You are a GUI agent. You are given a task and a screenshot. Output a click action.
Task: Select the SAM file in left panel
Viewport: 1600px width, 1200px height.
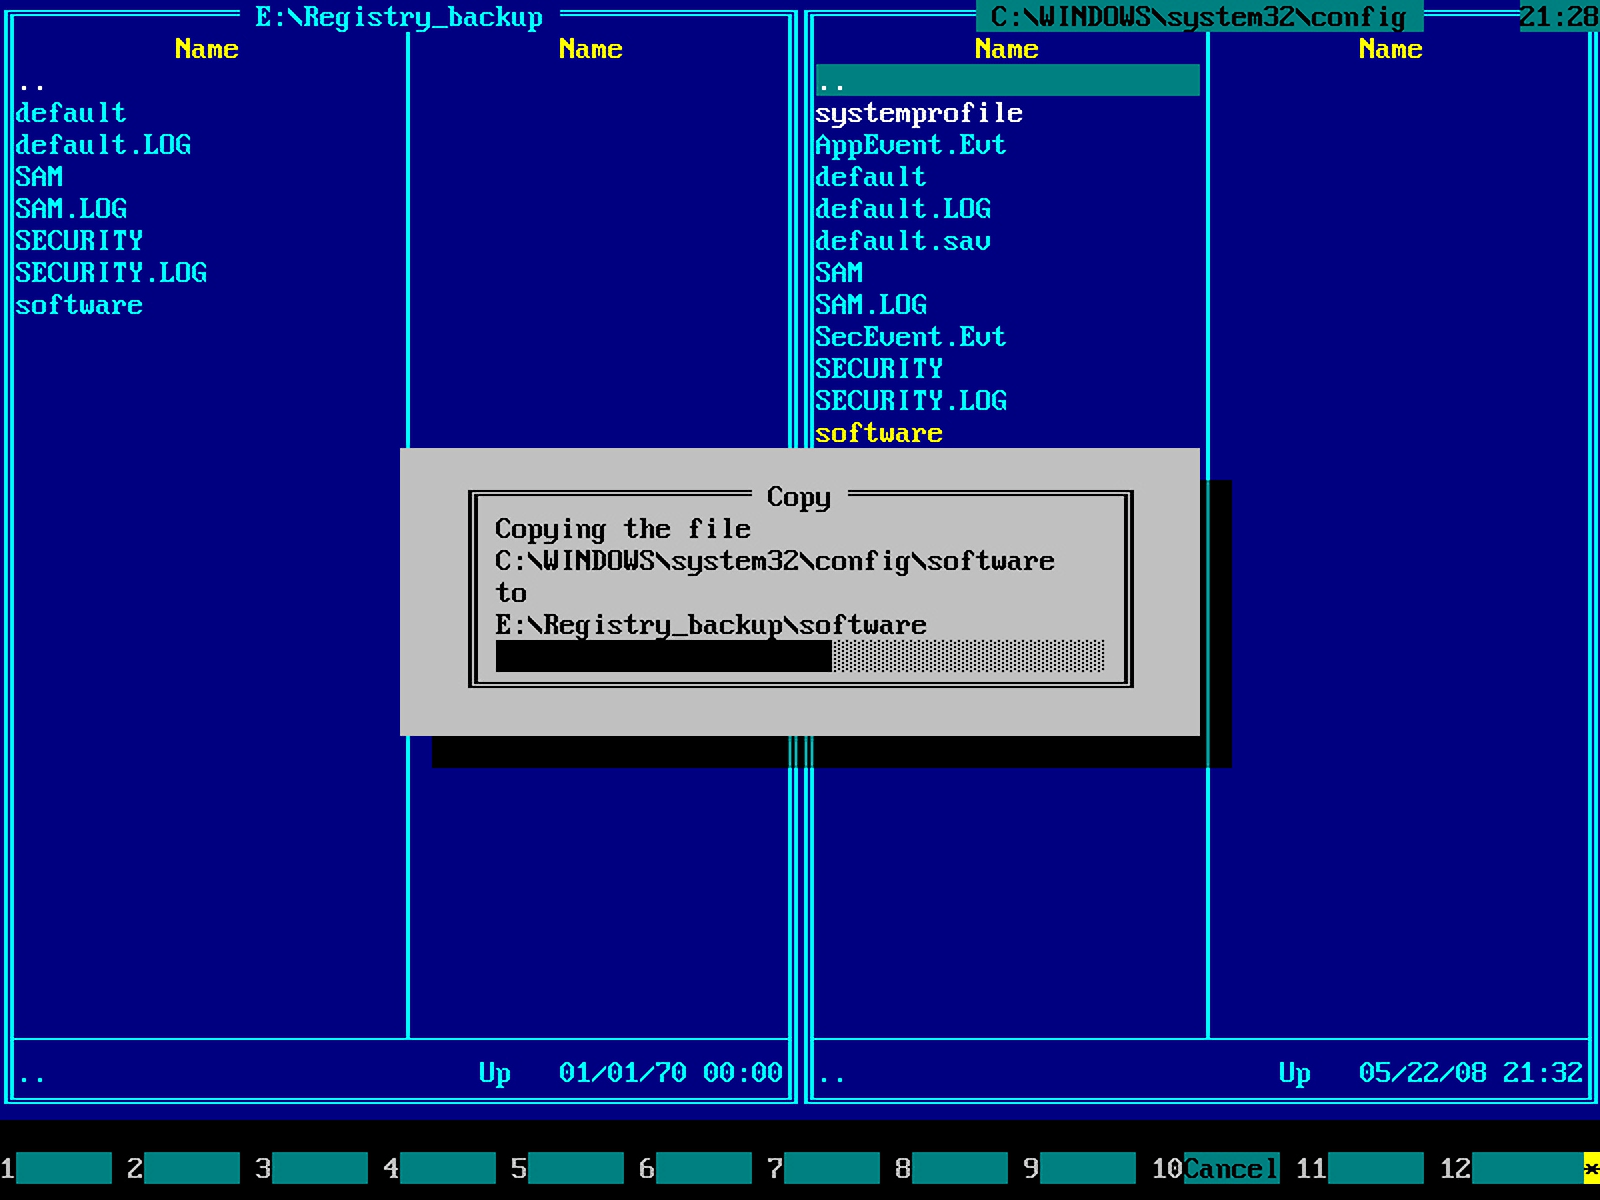[x=40, y=177]
